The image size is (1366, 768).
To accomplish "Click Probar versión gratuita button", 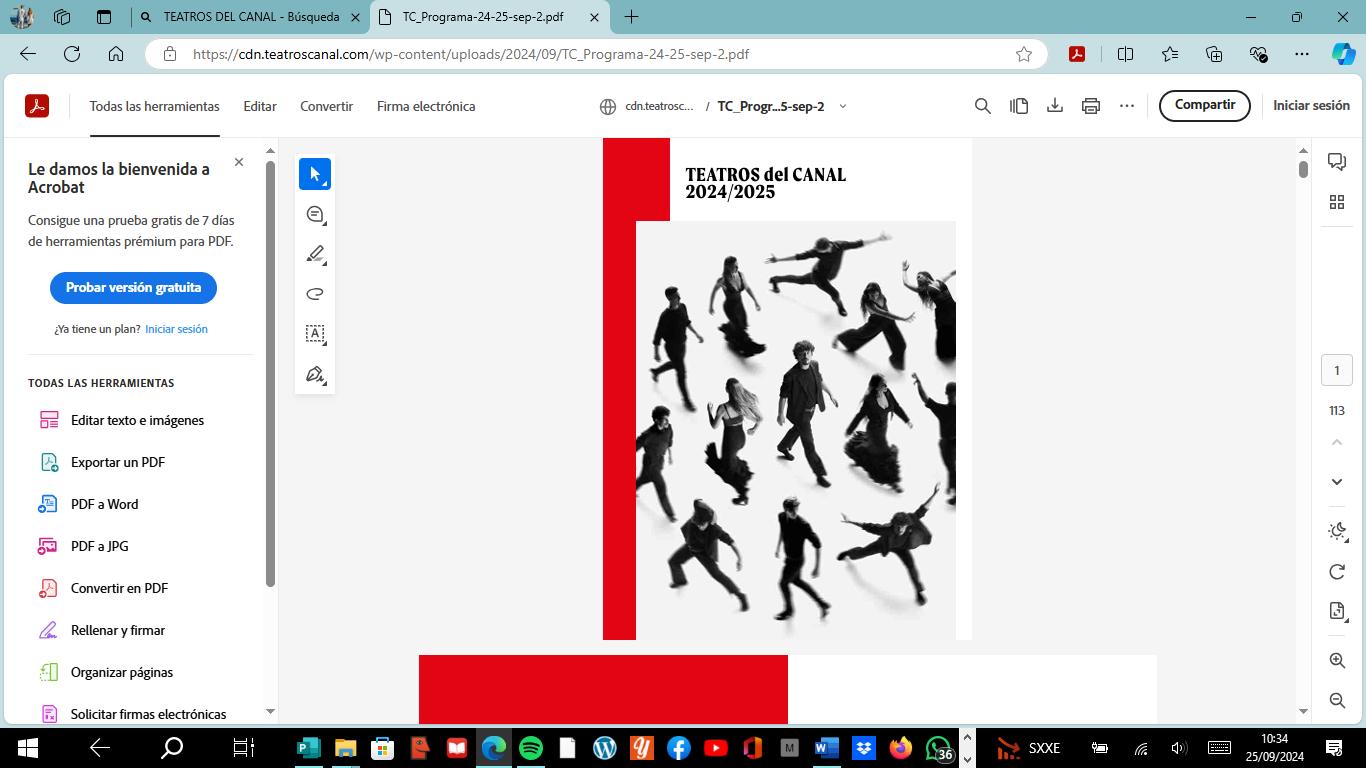I will click(x=133, y=288).
